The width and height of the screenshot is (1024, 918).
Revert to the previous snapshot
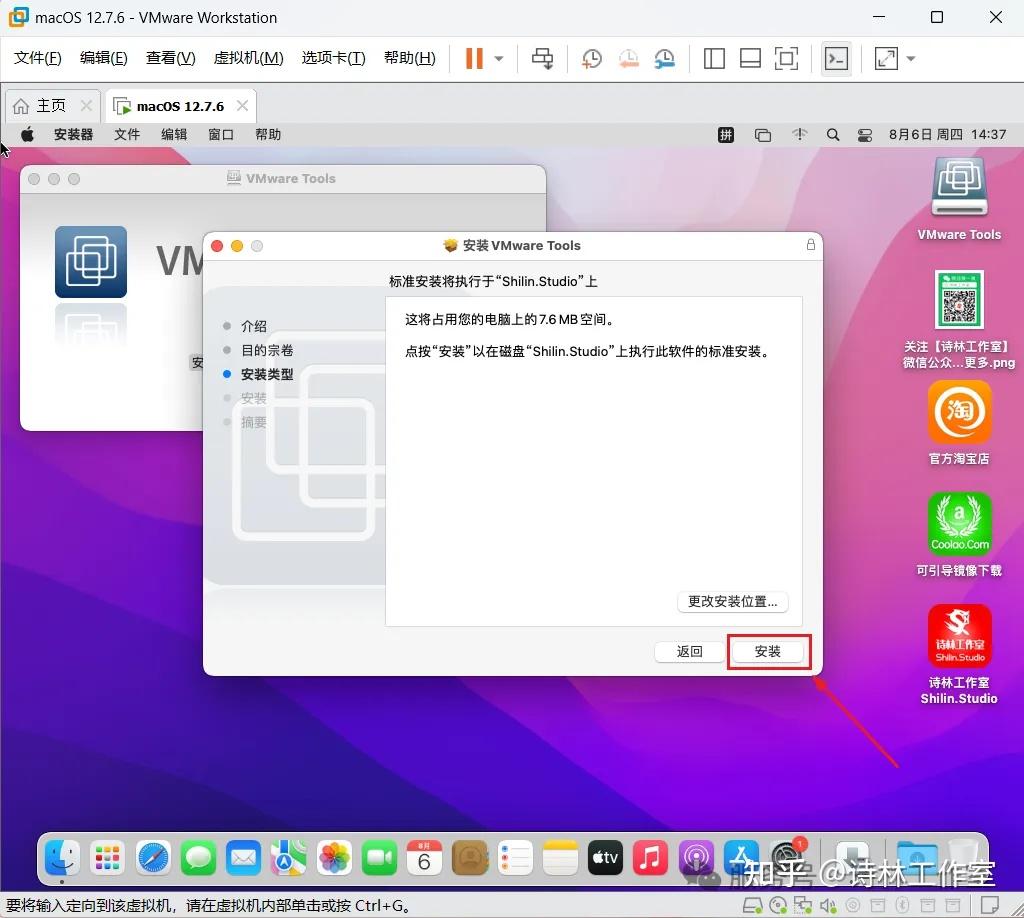(628, 58)
